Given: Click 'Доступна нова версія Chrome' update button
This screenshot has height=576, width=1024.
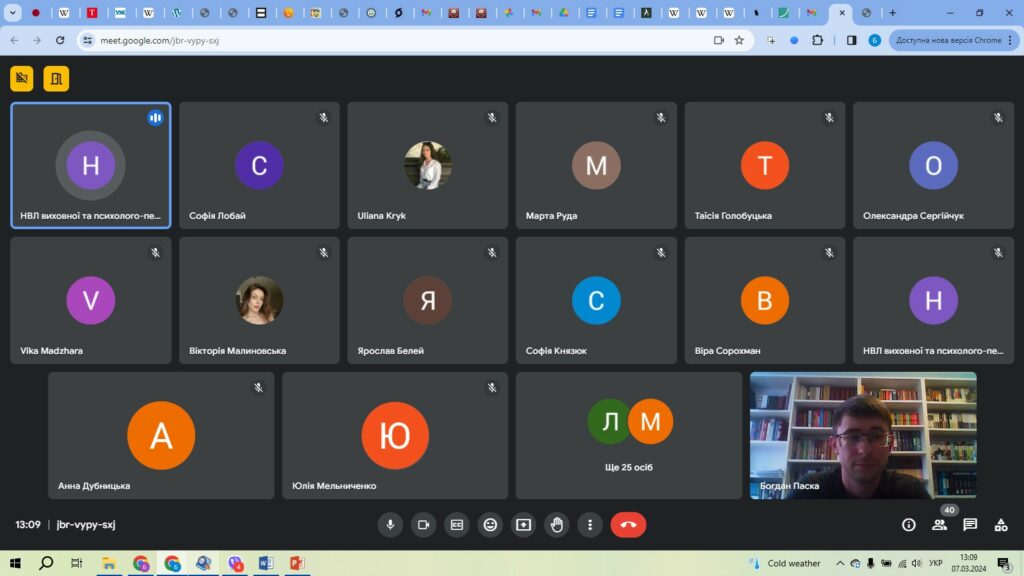Looking at the screenshot, I should pos(948,40).
